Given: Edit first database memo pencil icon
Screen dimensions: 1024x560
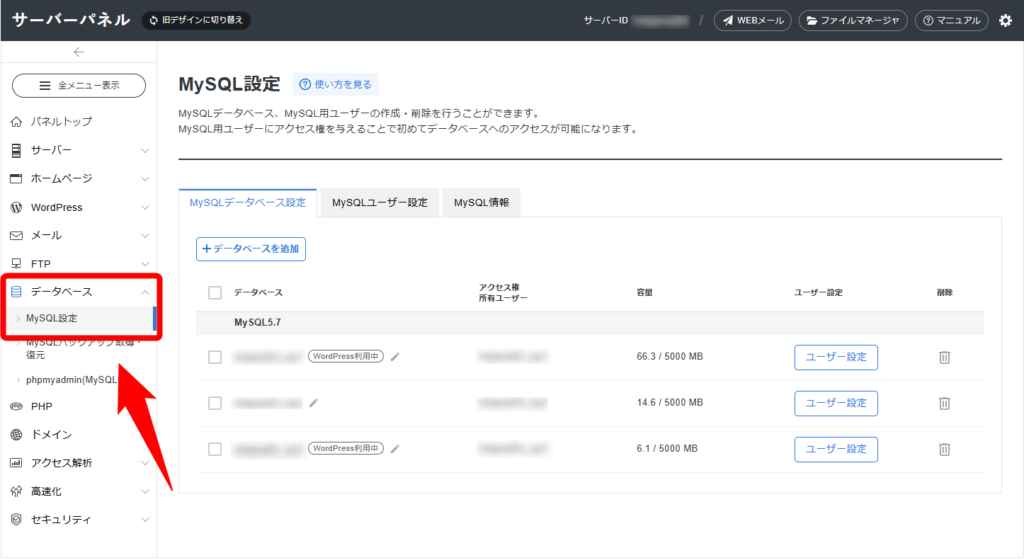Looking at the screenshot, I should pos(395,356).
